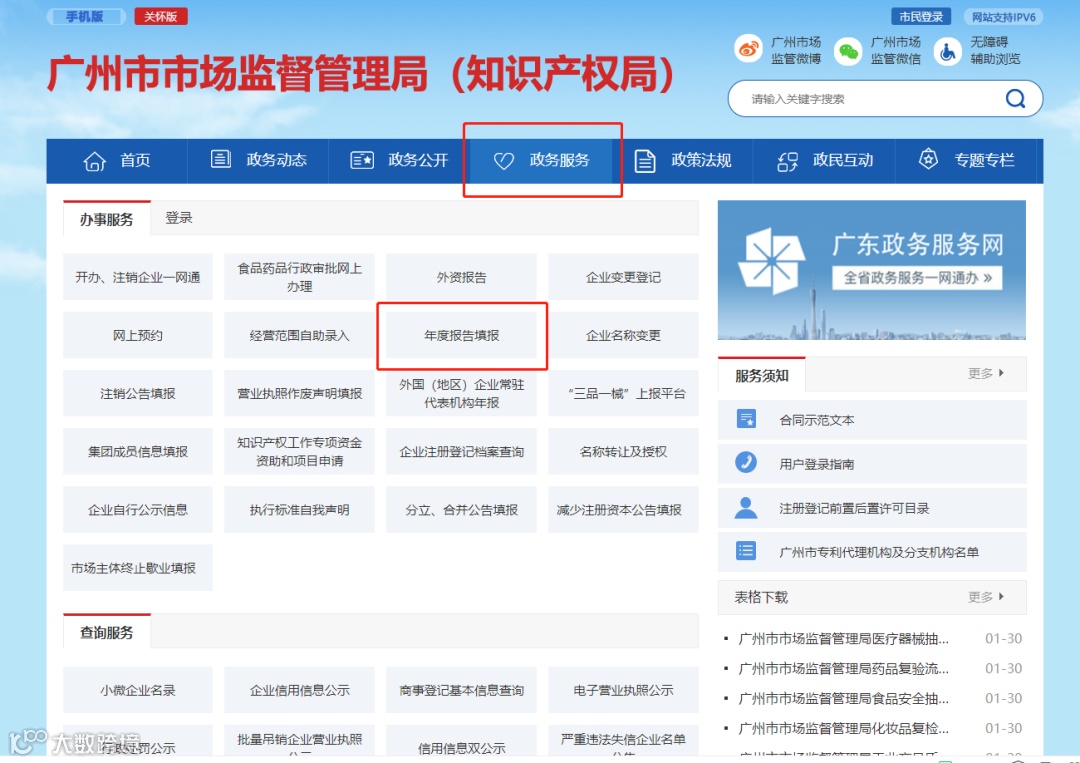Click the wheelchair accessibility icon
Screen dimensions: 1080x763
(x=948, y=51)
